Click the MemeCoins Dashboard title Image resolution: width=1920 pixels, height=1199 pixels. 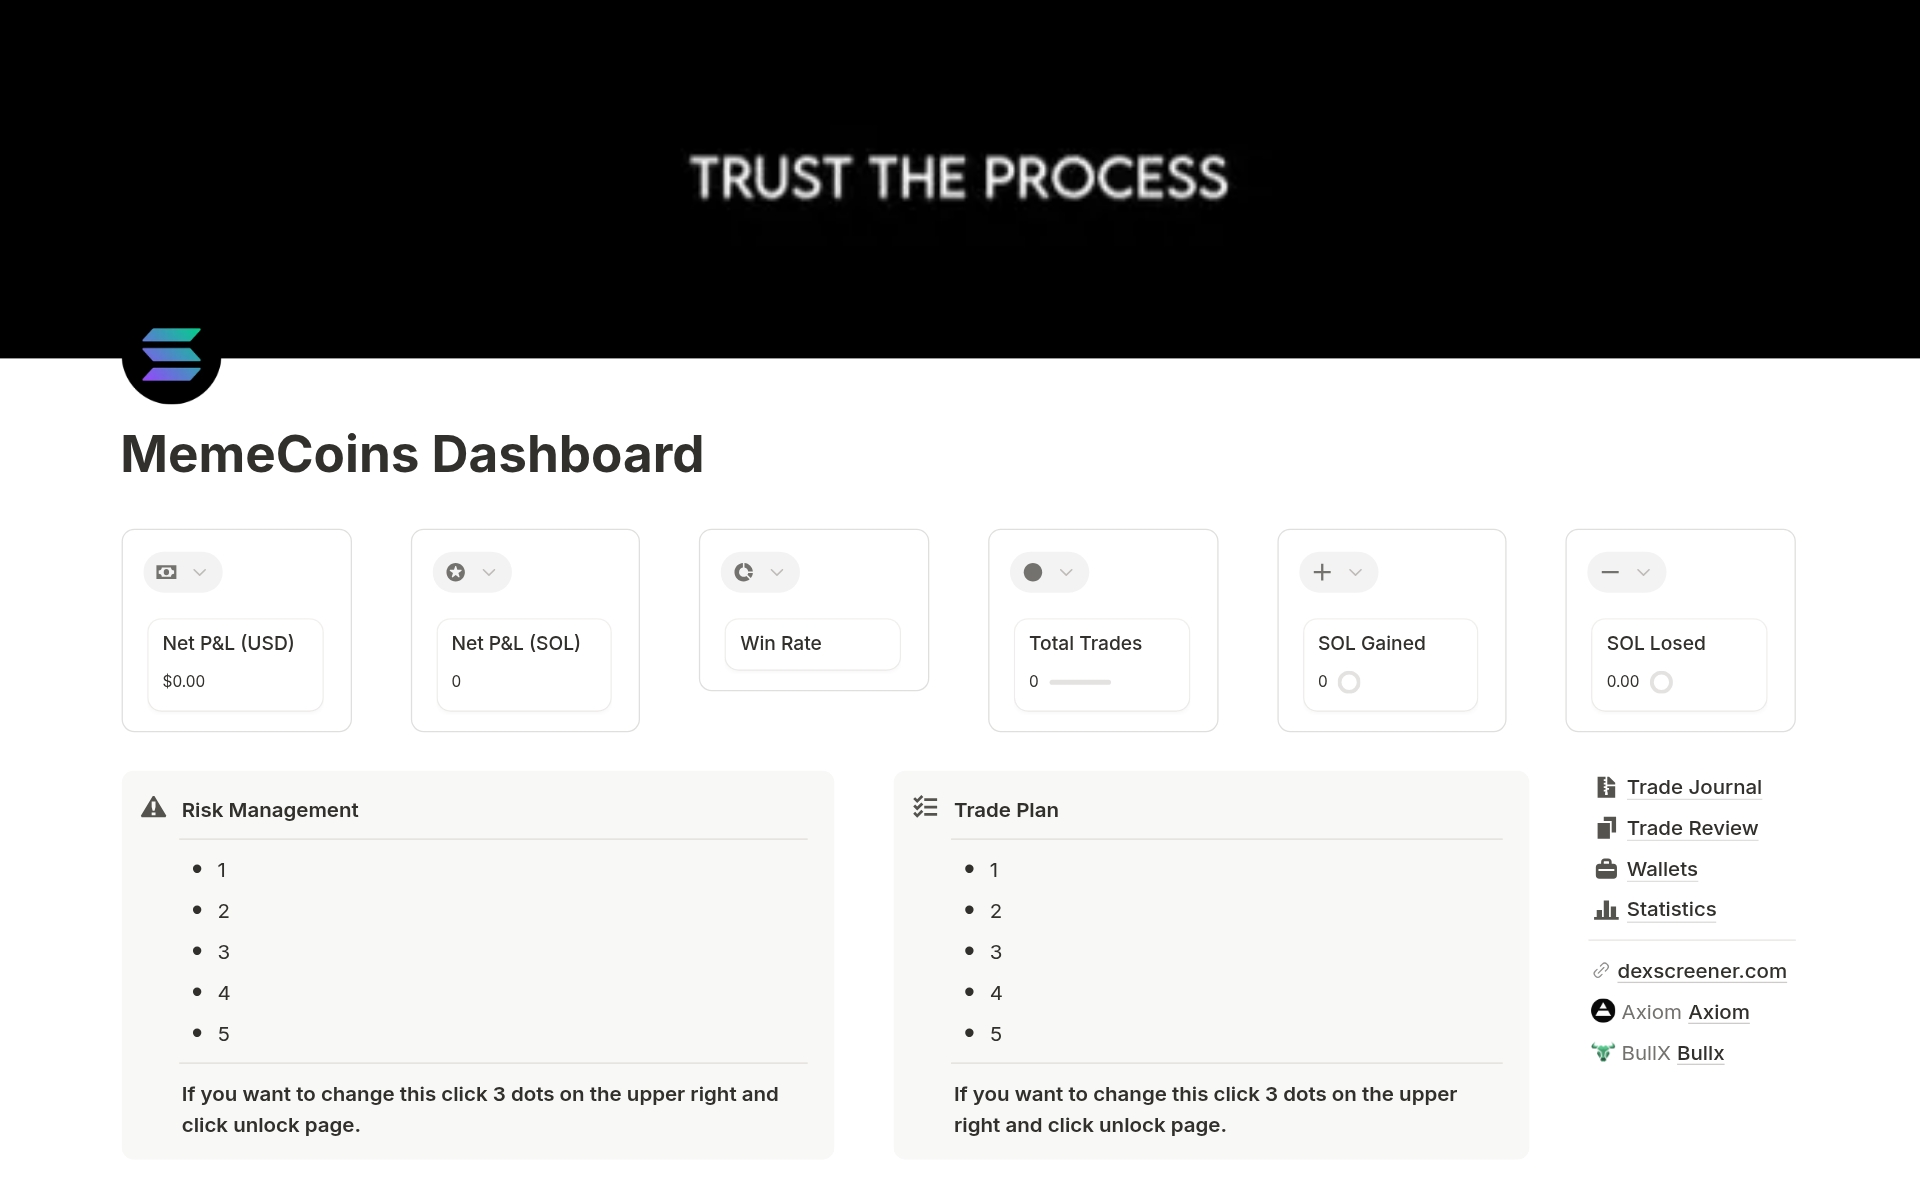coord(411,454)
